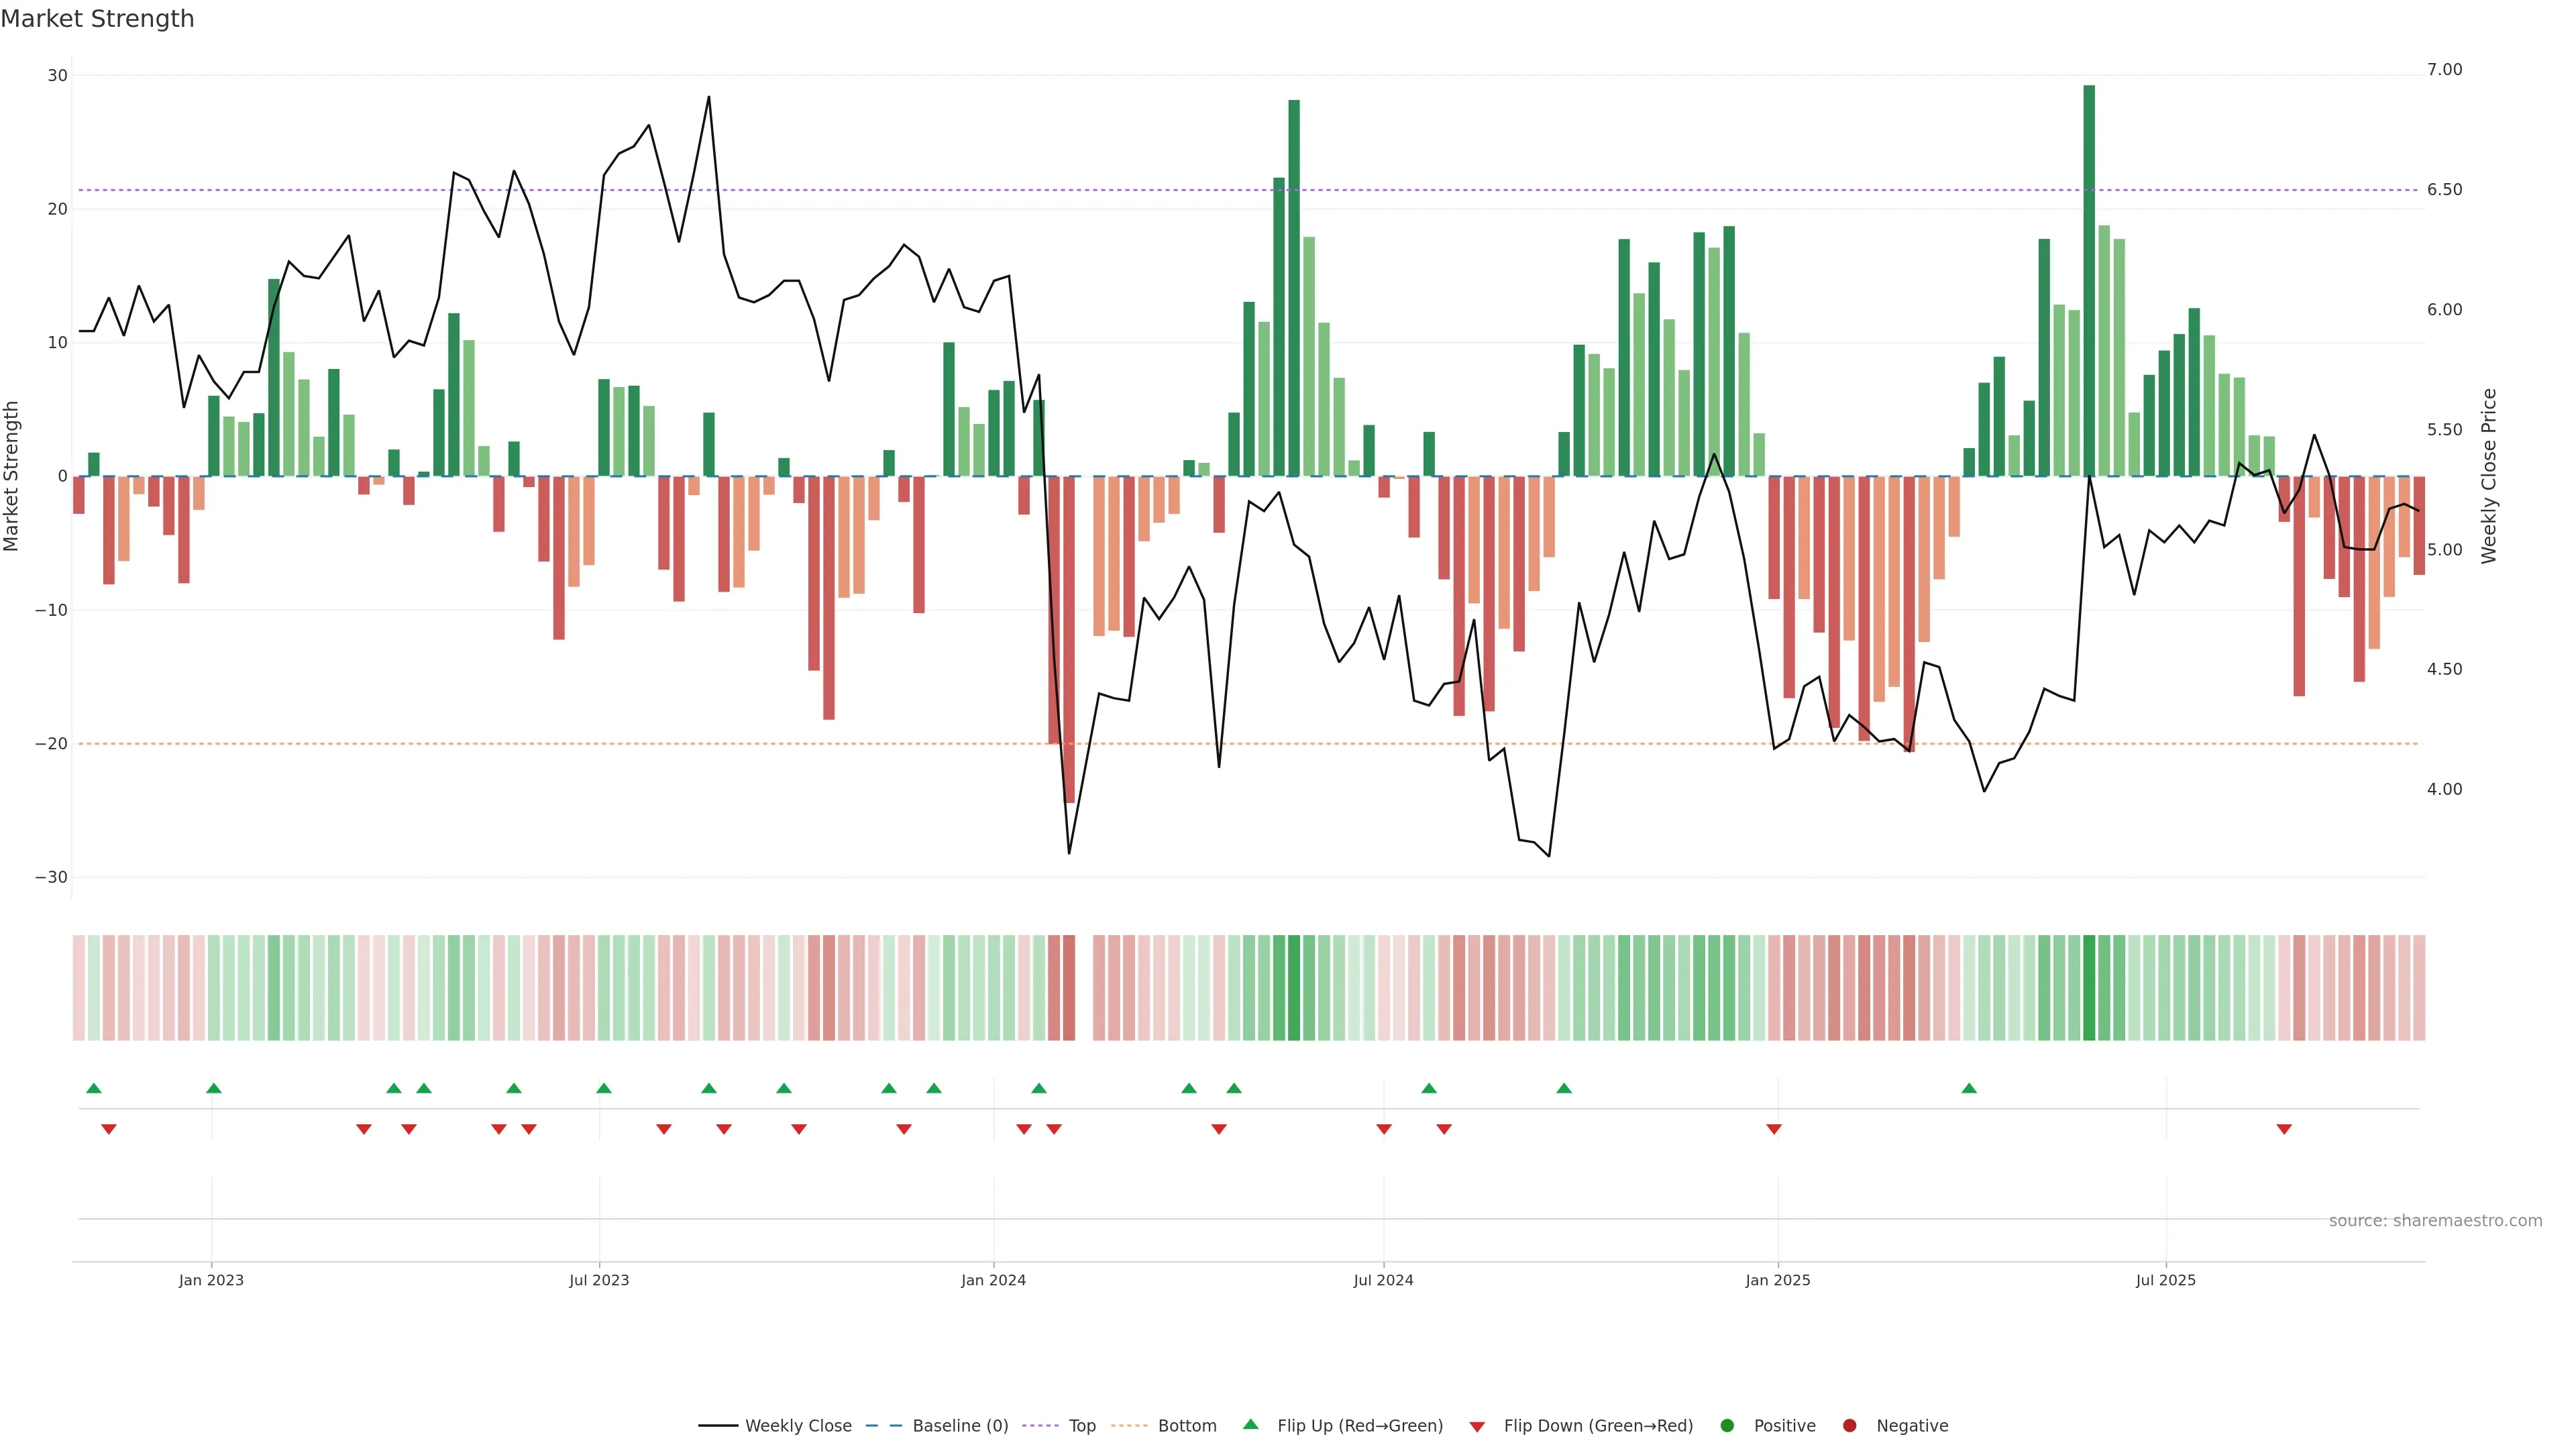Click the red Flip Down triangle legend icon
The image size is (2576, 1449).
pos(1477,1426)
